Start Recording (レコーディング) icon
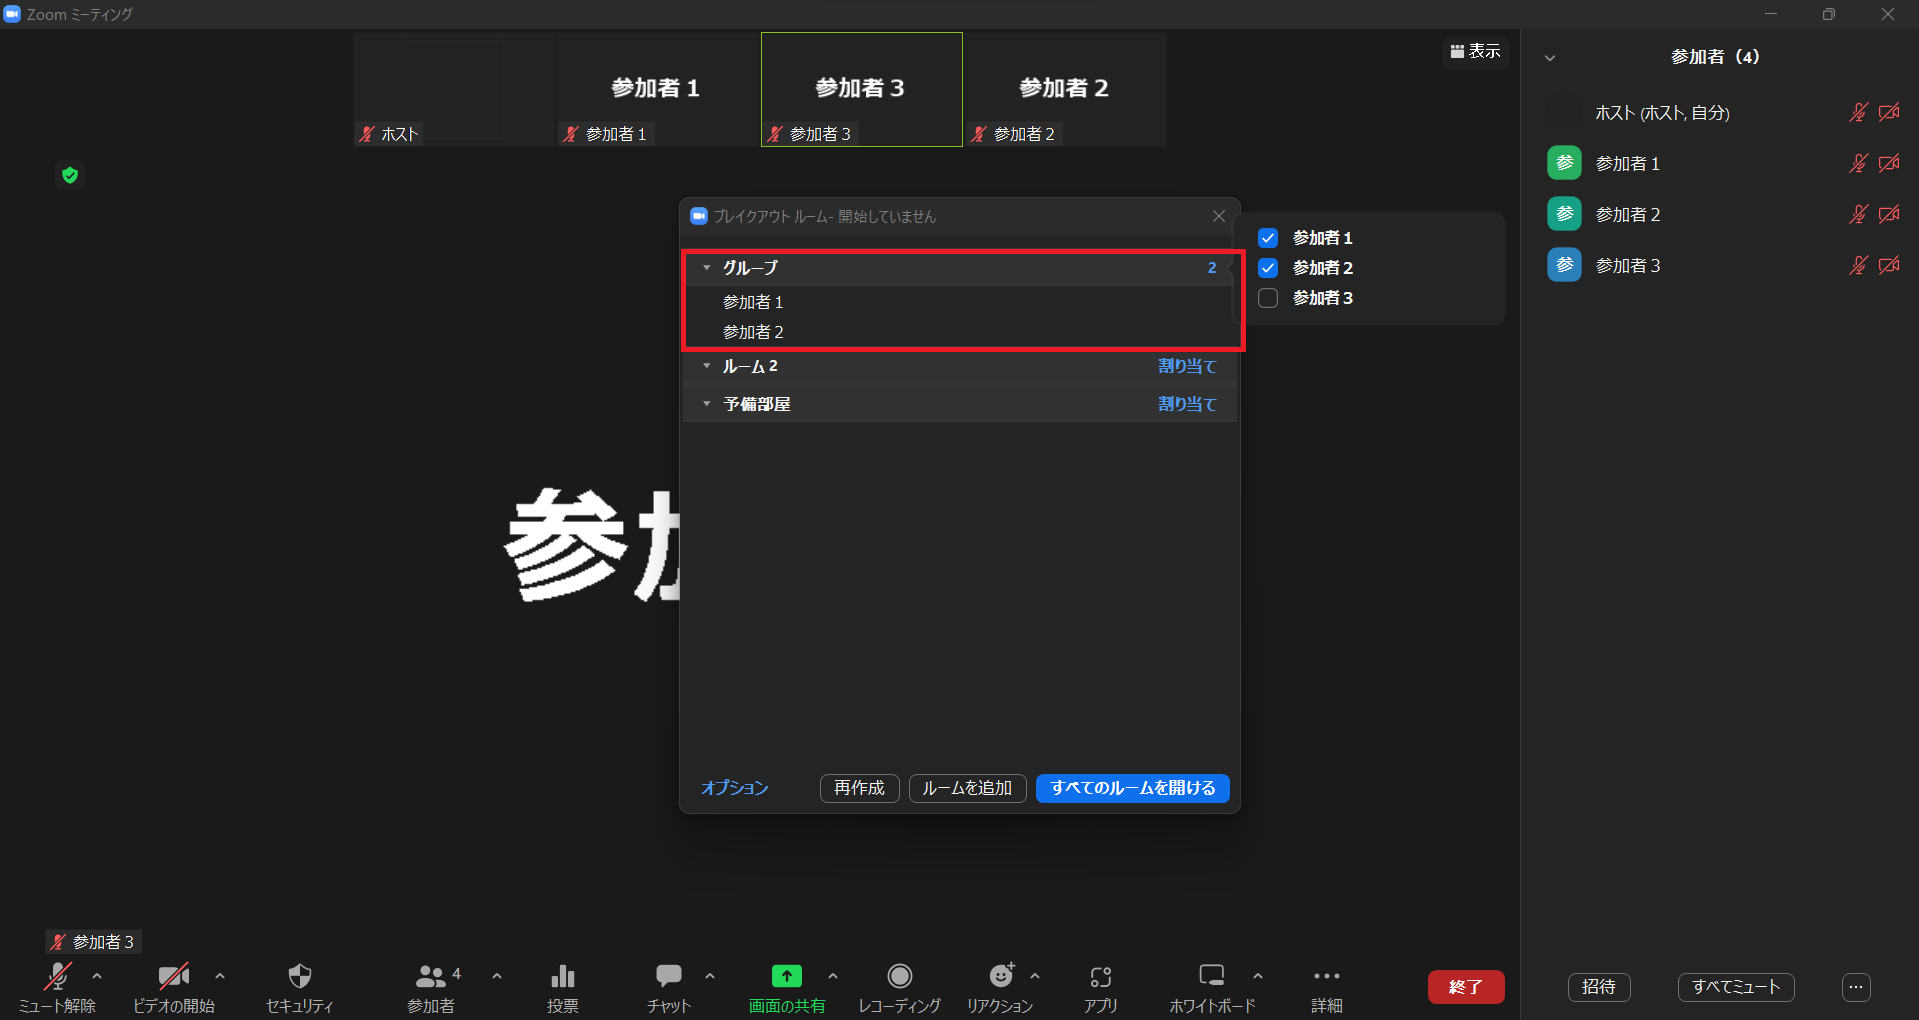The width and height of the screenshot is (1919, 1020). (x=899, y=976)
